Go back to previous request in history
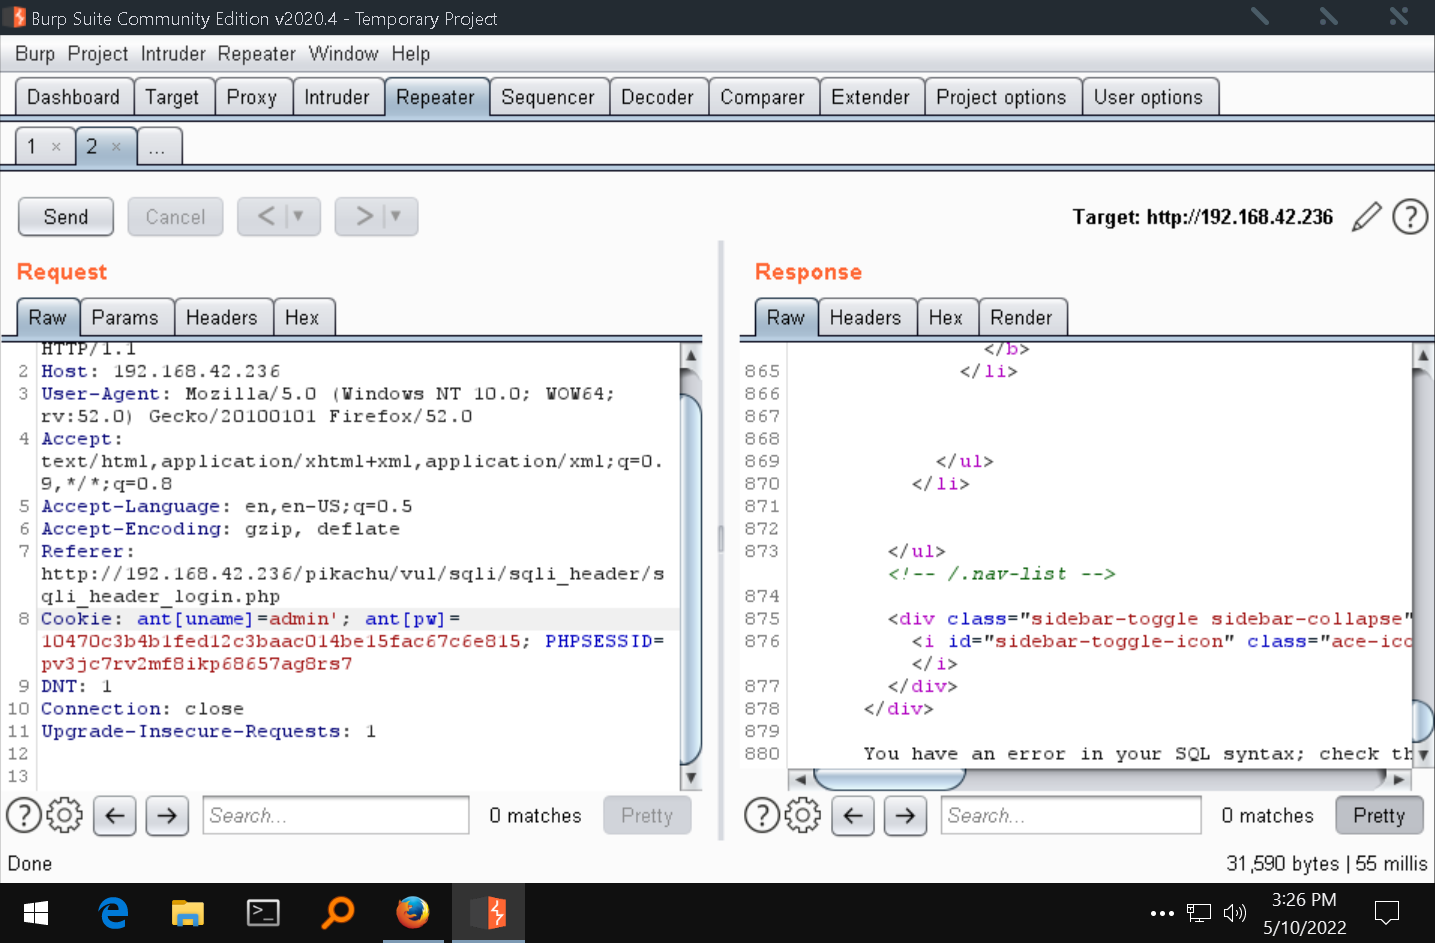The width and height of the screenshot is (1435, 943). 266,216
